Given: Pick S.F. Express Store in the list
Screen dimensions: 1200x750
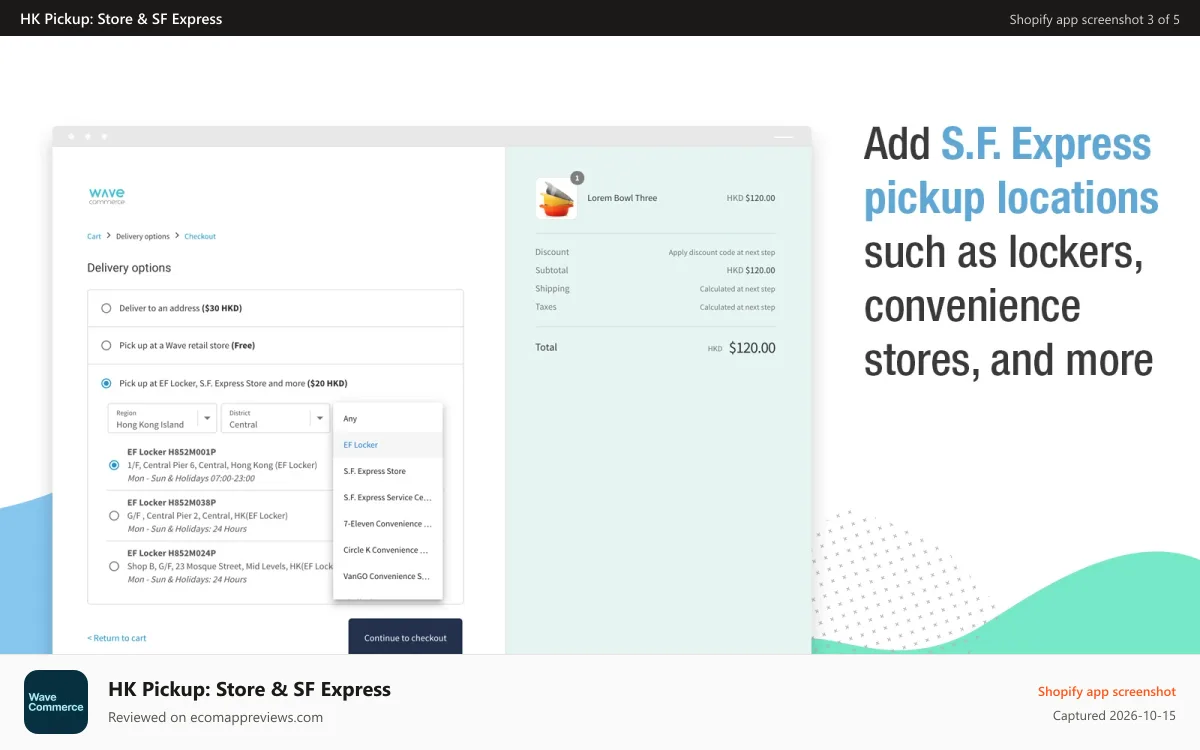Looking at the screenshot, I should coord(388,471).
